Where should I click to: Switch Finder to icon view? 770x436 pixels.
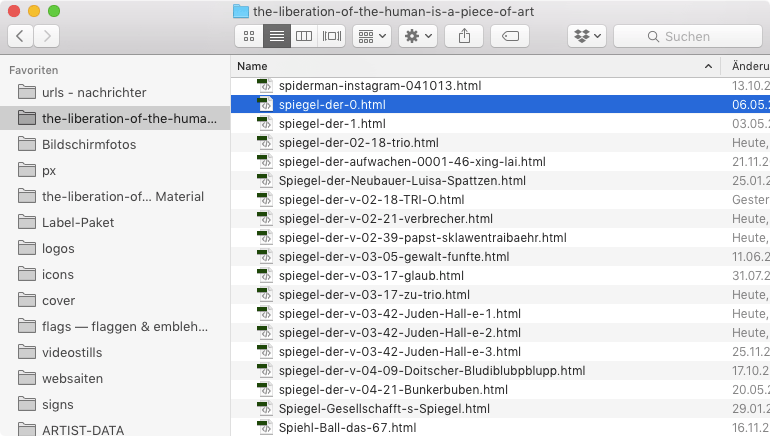[249, 36]
